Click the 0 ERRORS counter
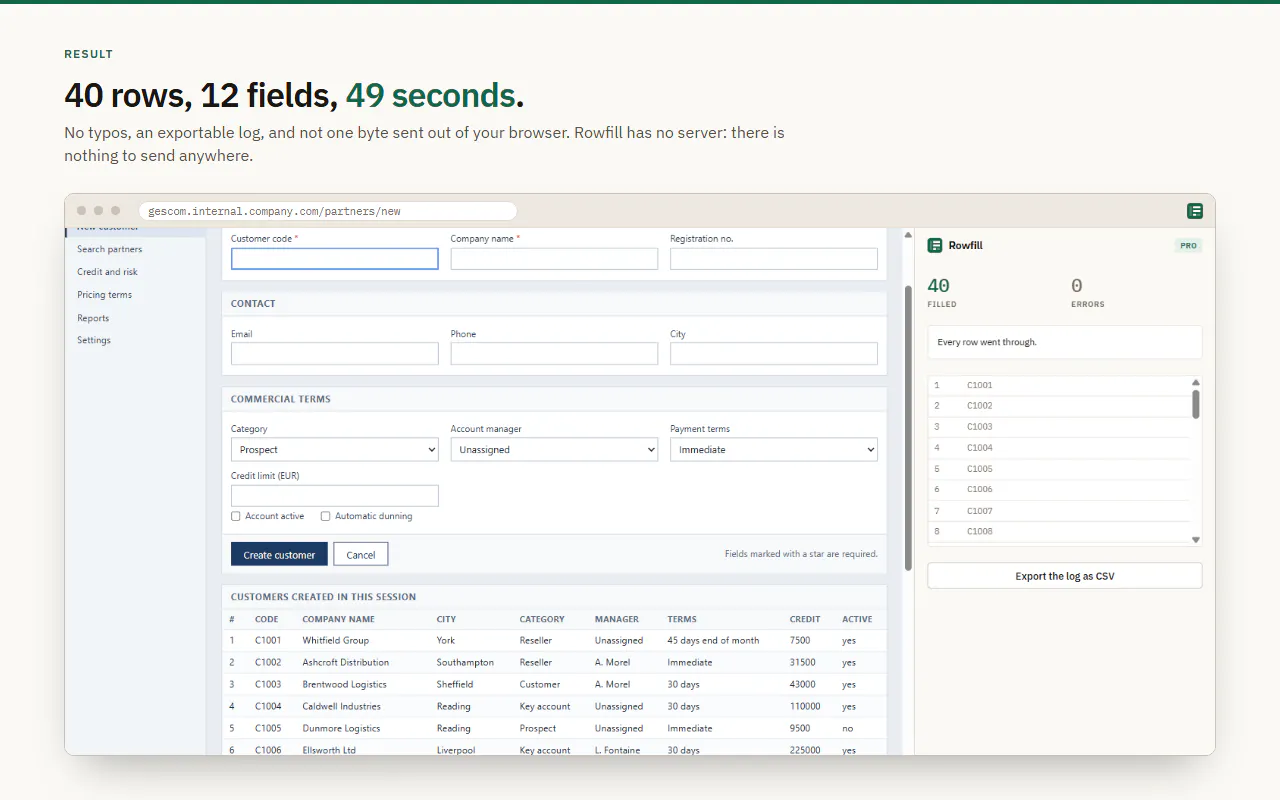 click(1087, 292)
